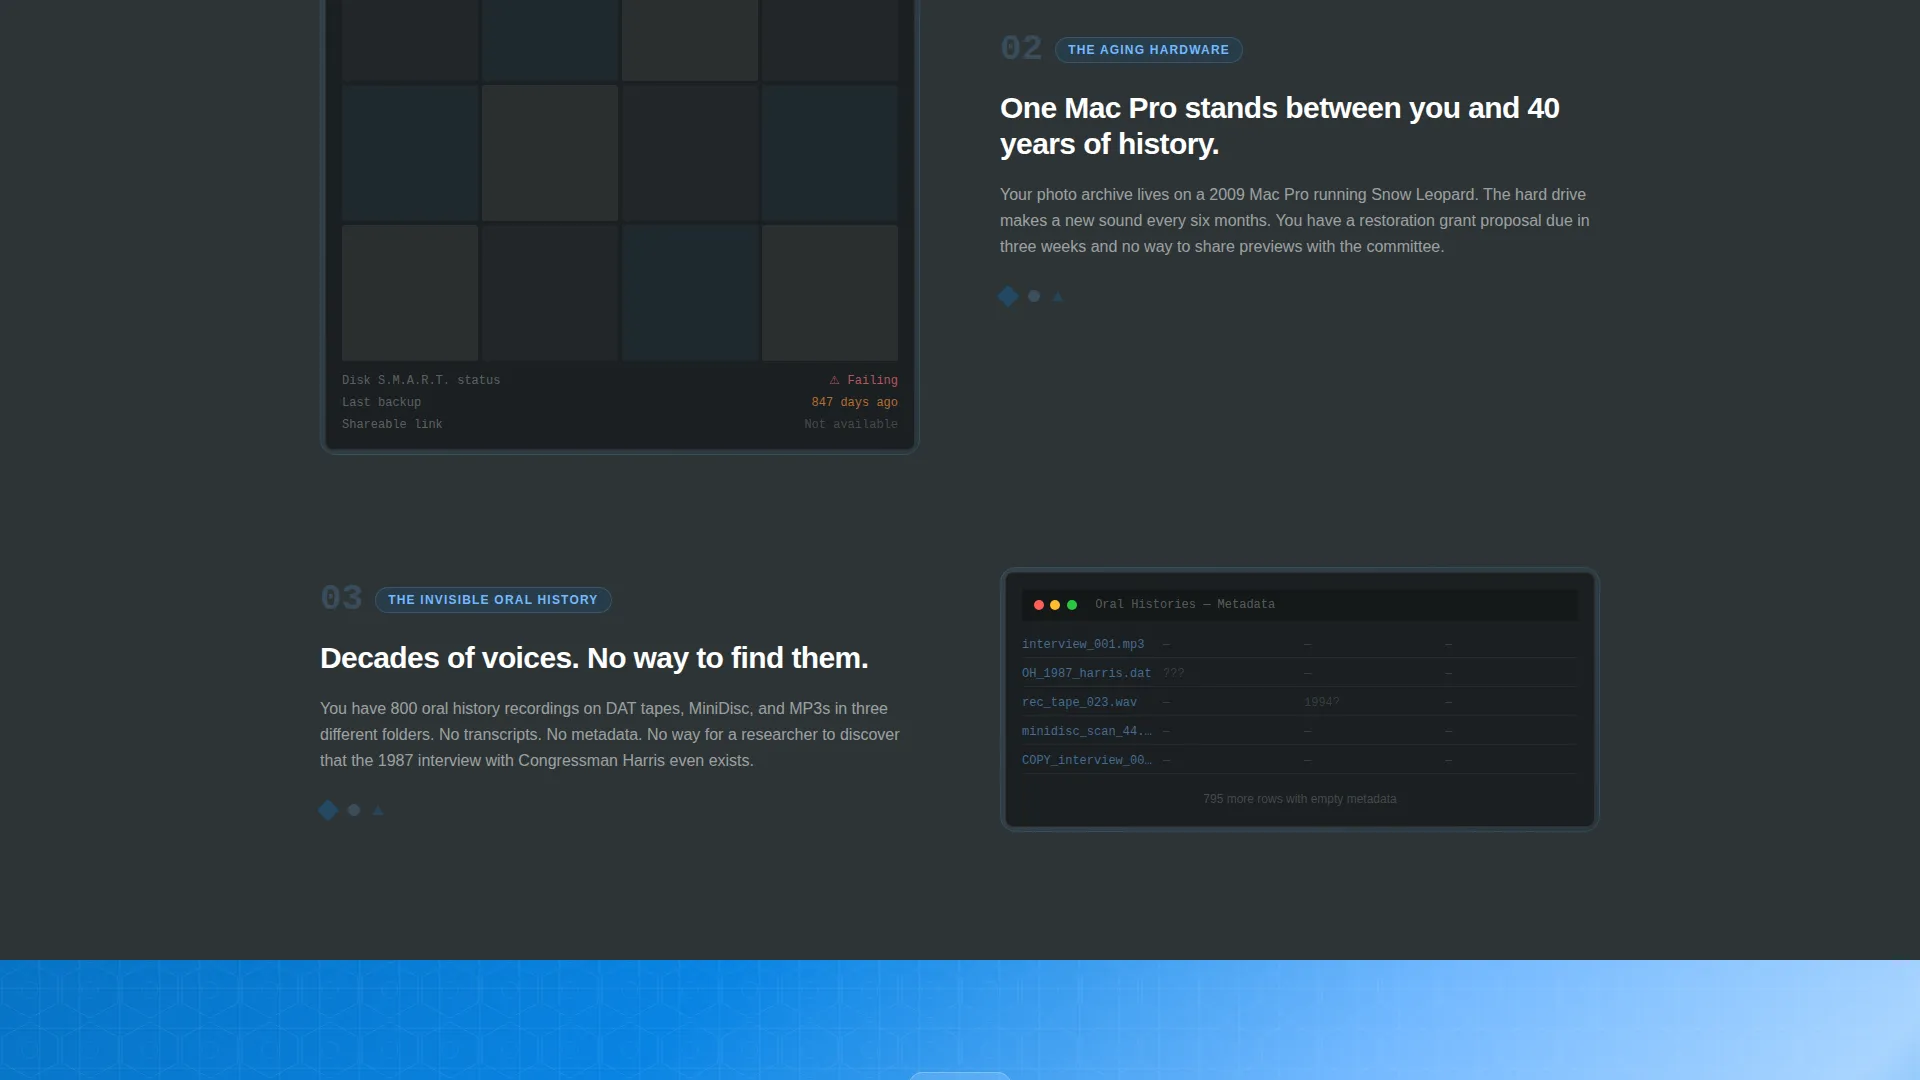1920x1080 pixels.
Task: Click the green dot in Oral Histories window
Action: click(1072, 605)
